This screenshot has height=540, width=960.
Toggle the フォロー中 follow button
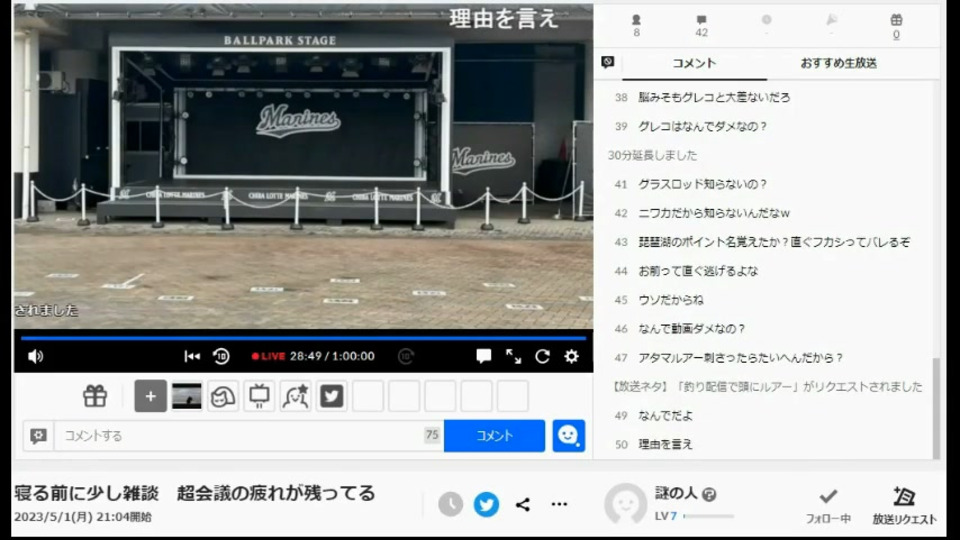(828, 506)
